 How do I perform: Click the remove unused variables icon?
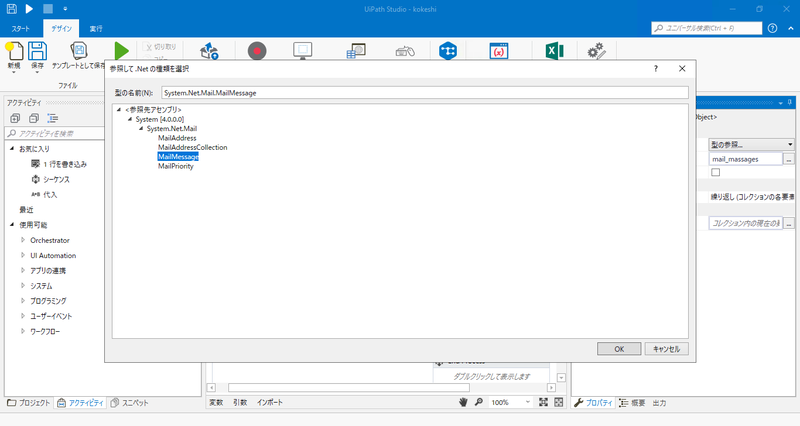tap(498, 51)
